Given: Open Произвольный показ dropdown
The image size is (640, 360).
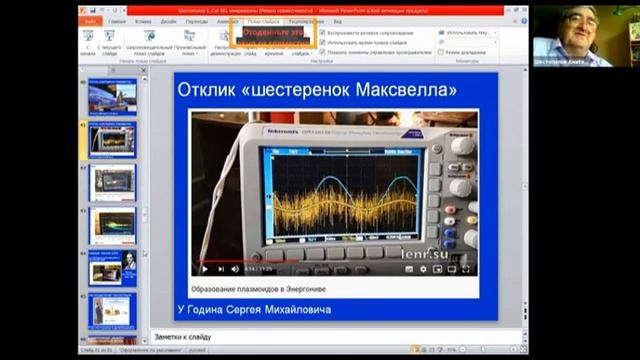Looking at the screenshot, I should [x=189, y=43].
